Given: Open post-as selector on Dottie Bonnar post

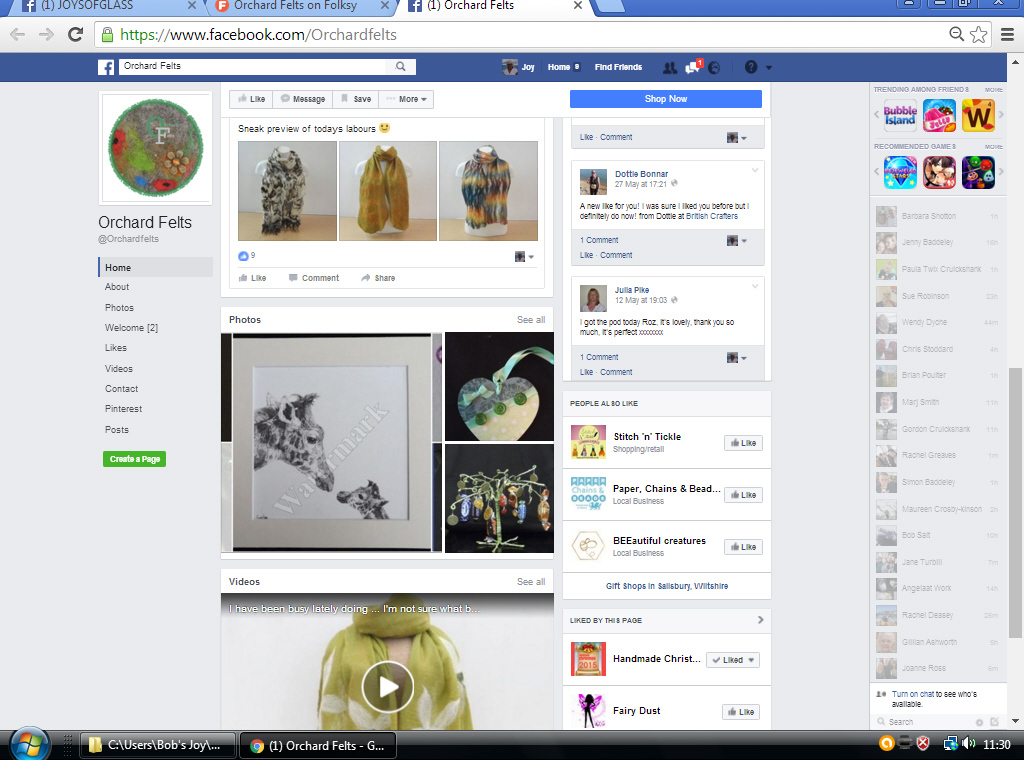Looking at the screenshot, I should point(737,241).
